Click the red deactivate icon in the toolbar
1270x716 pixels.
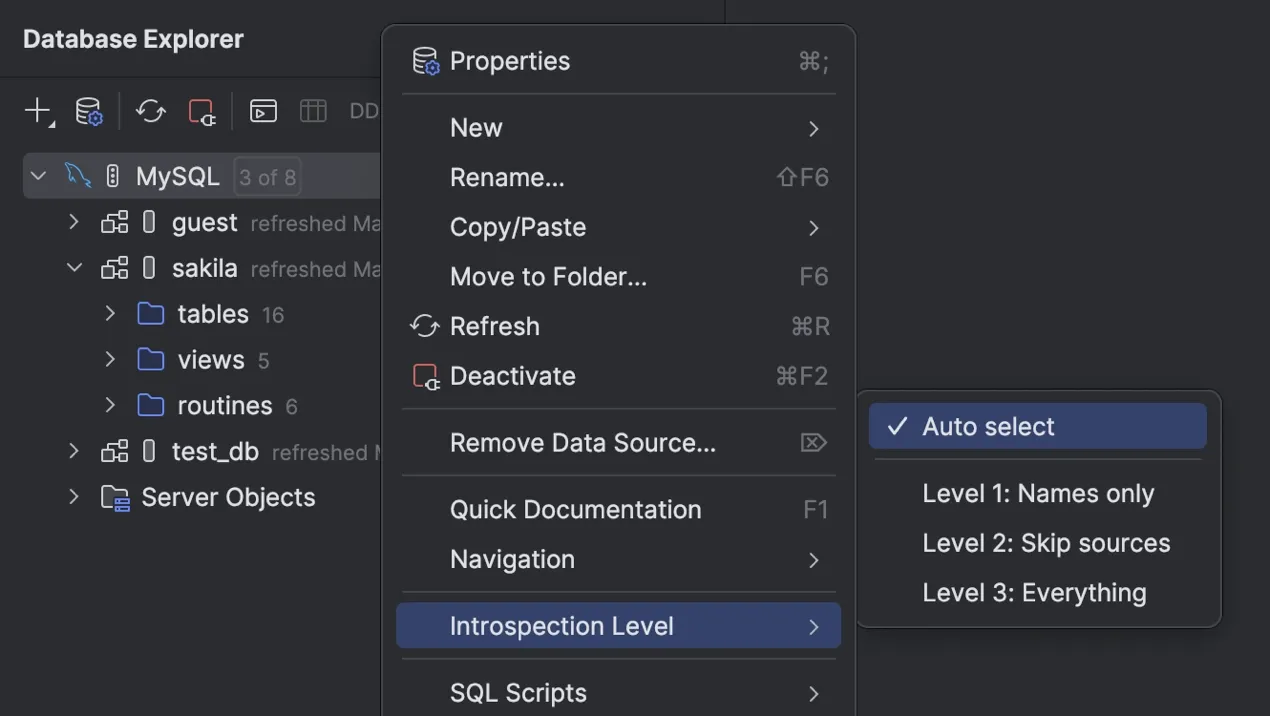(202, 111)
